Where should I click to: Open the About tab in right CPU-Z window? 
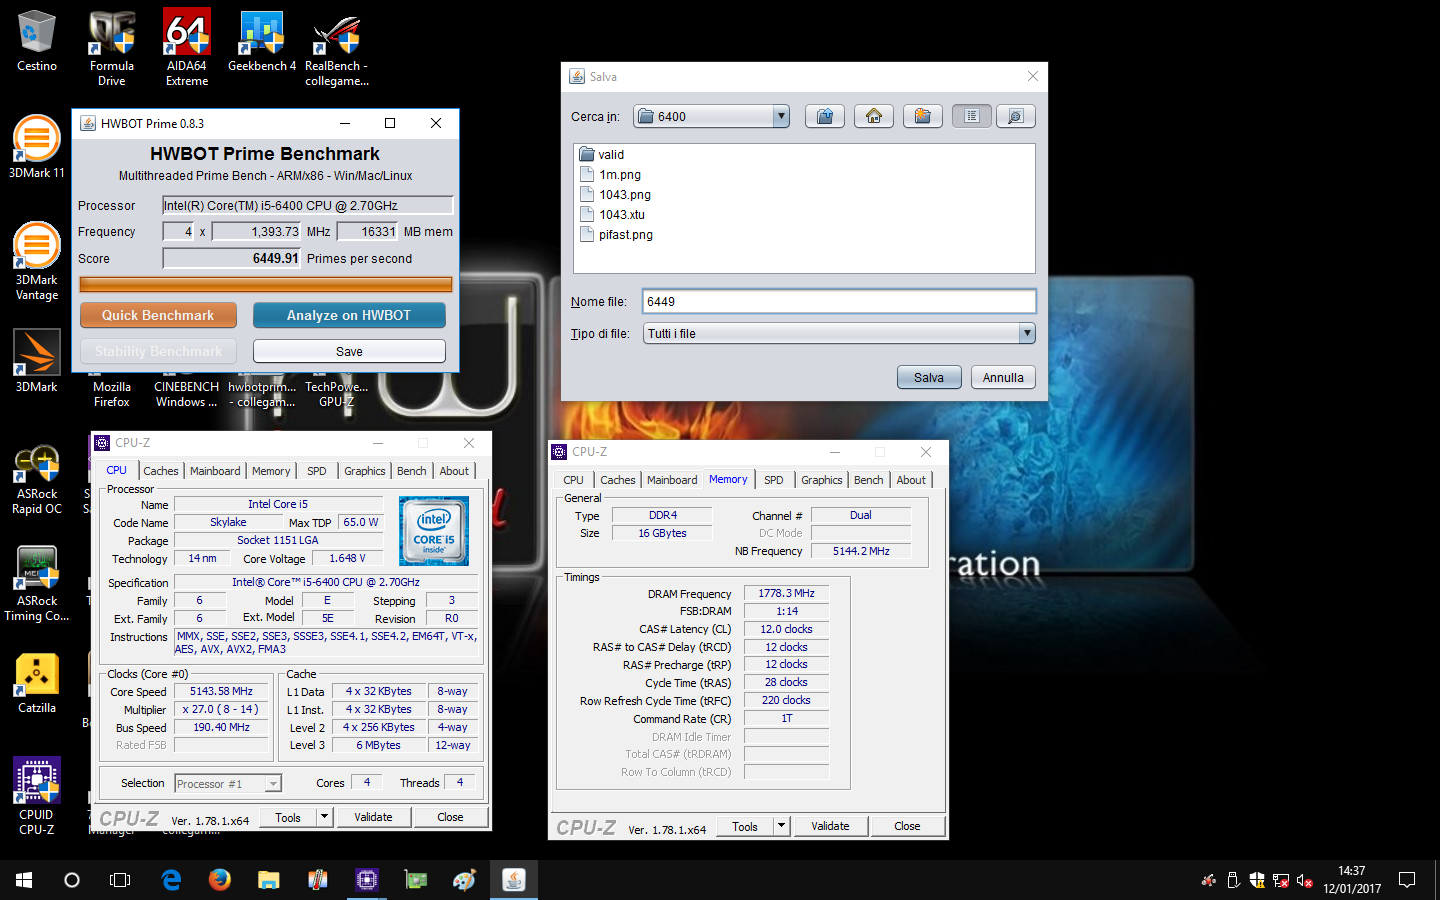click(x=911, y=480)
